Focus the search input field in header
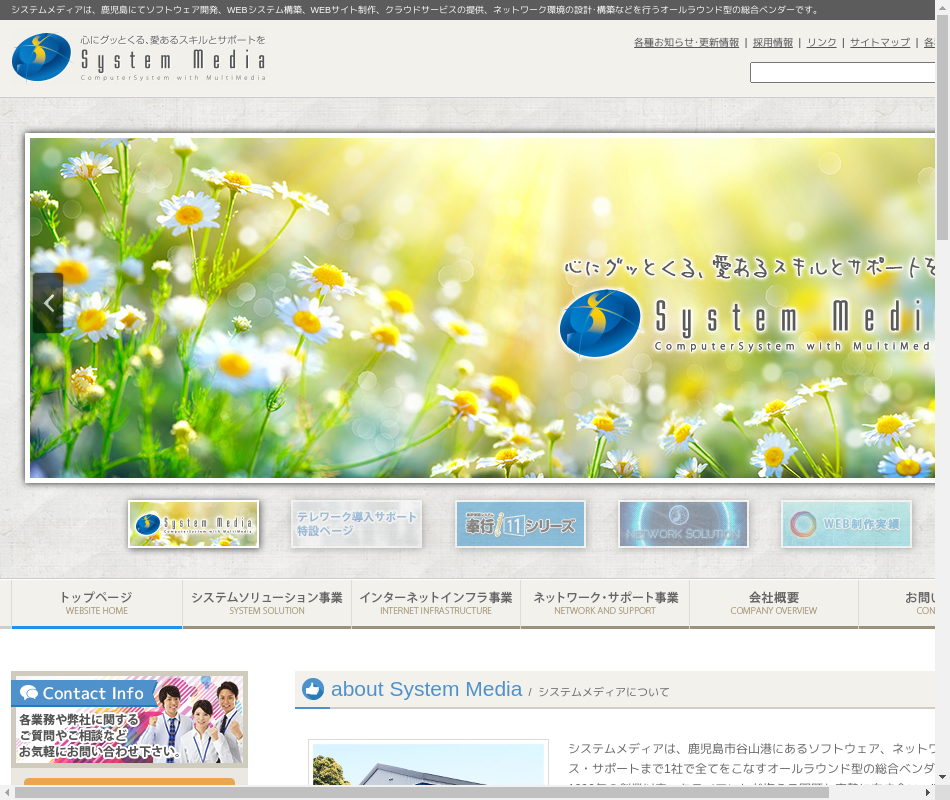Image resolution: width=950 pixels, height=800 pixels. click(x=842, y=73)
